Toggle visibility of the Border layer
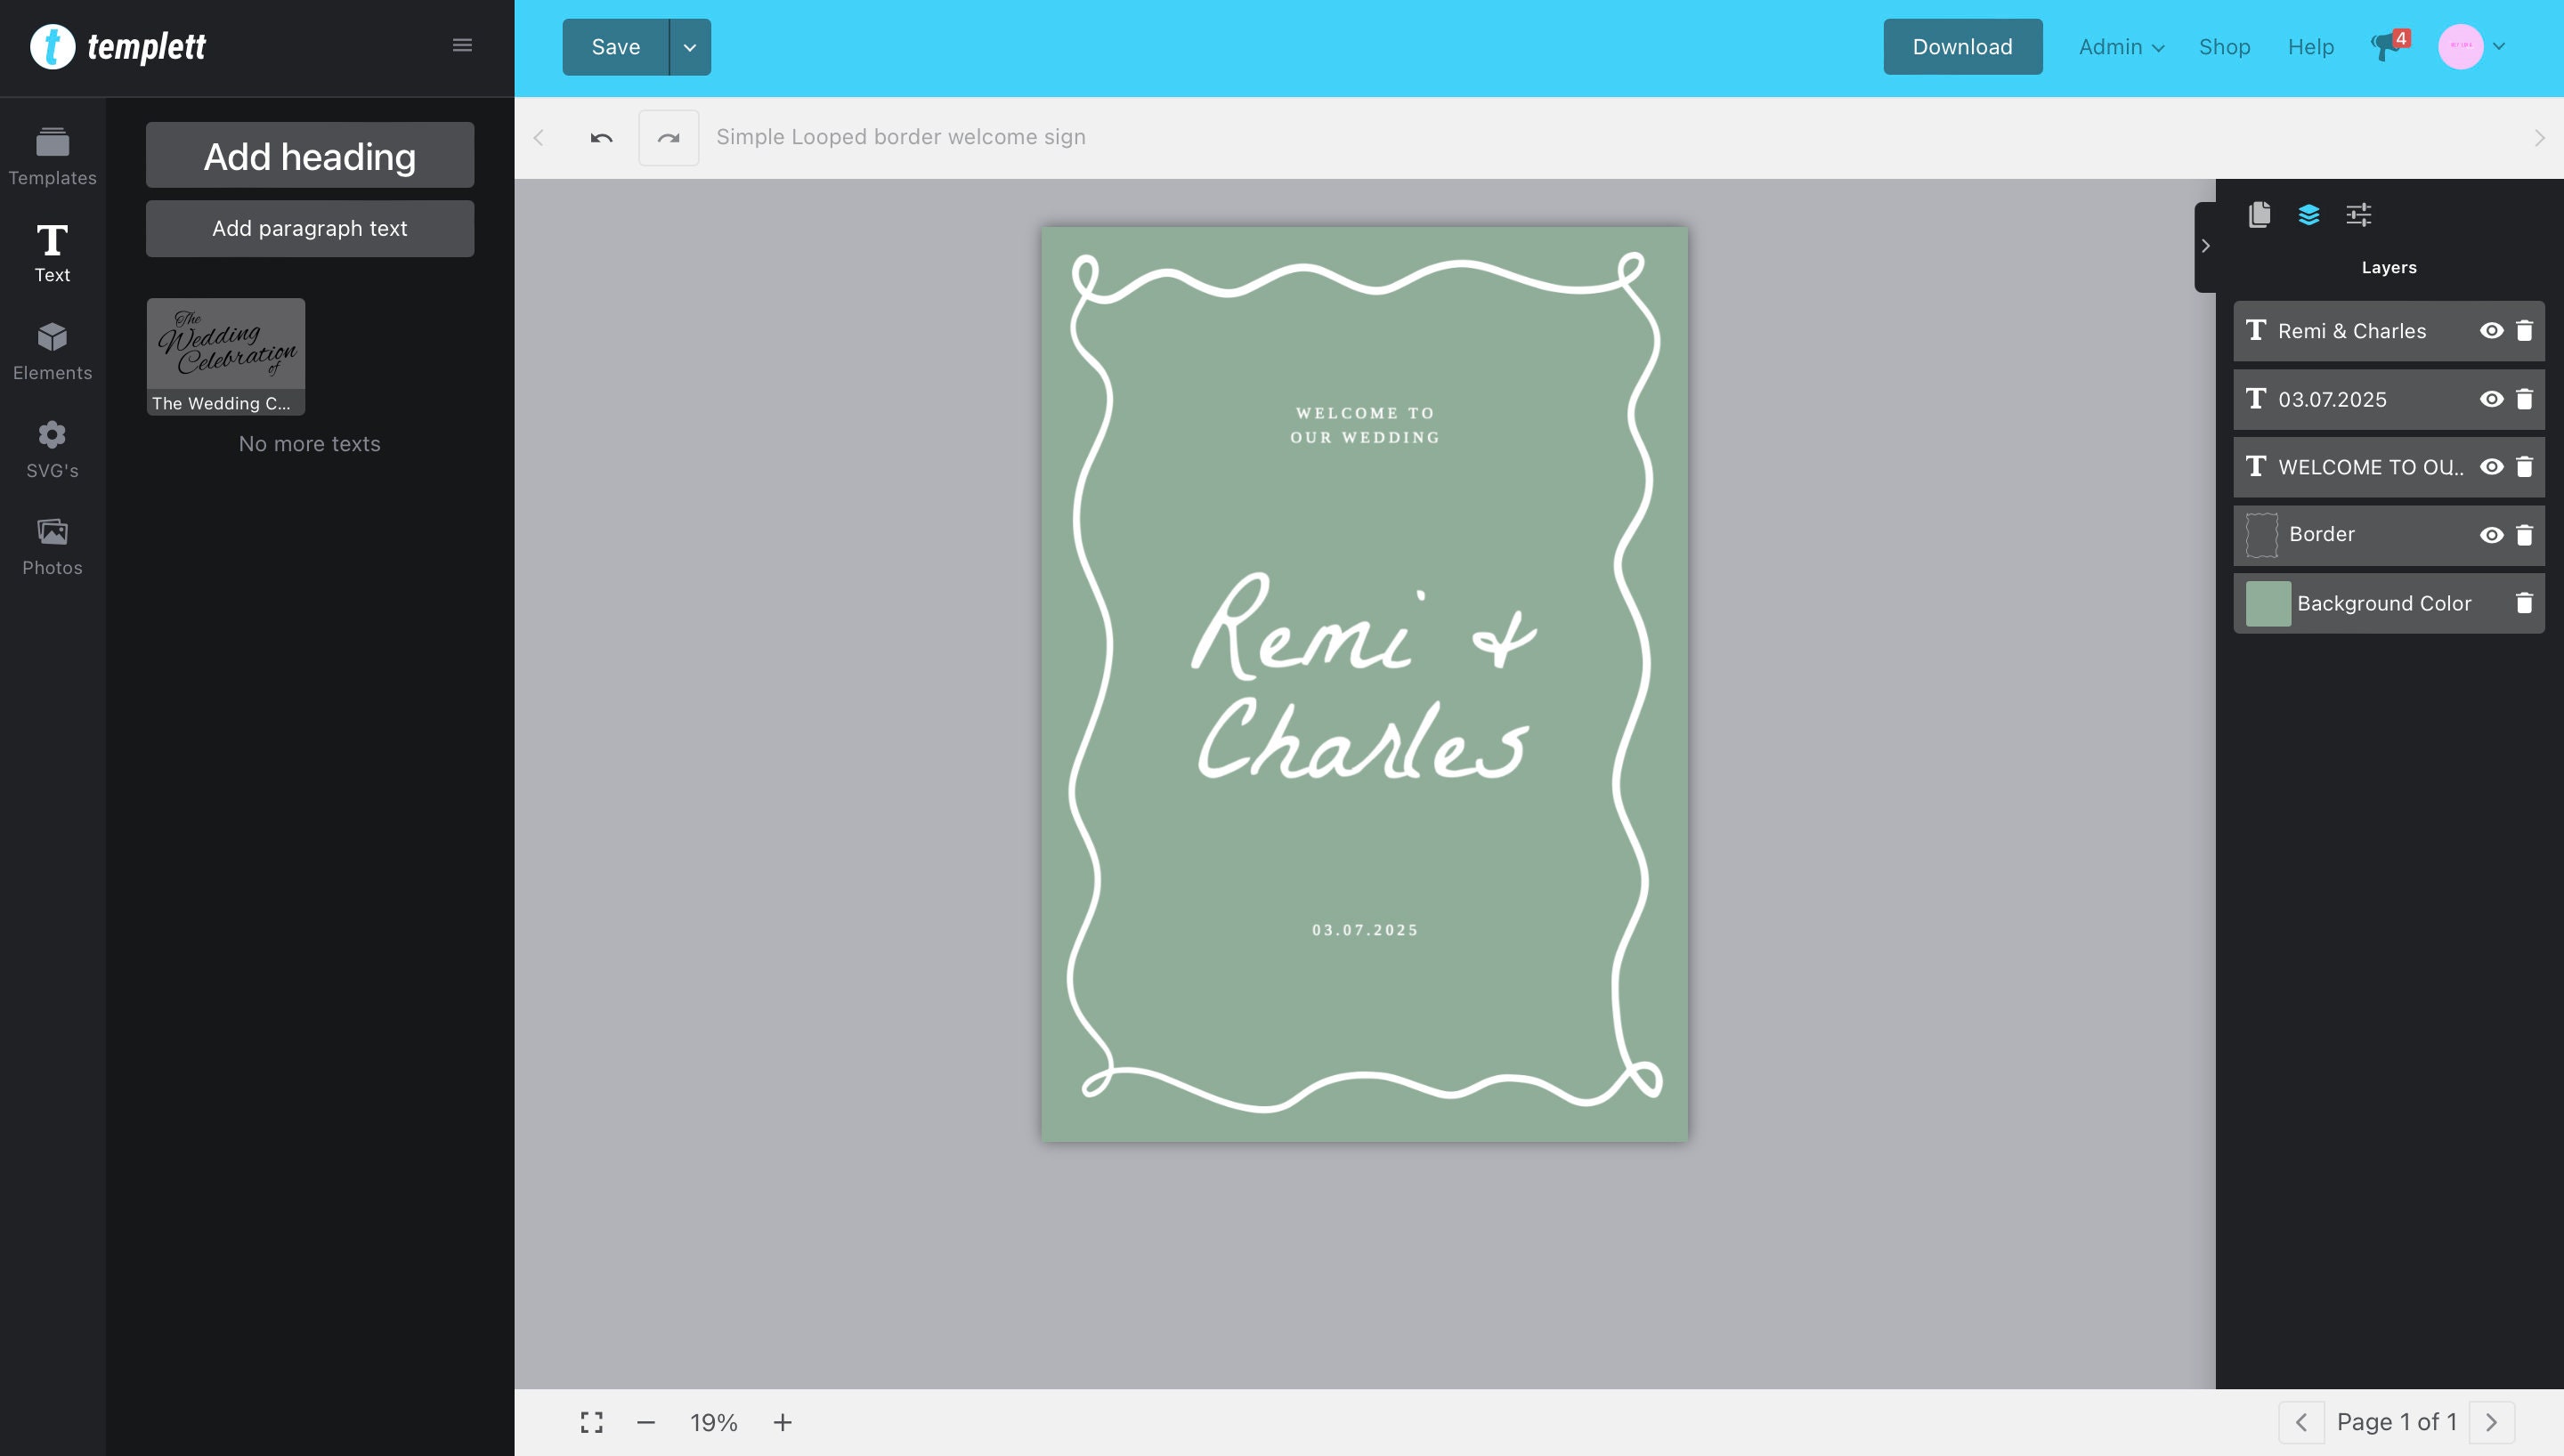Screen dimensions: 2564x1456 coord(2491,535)
